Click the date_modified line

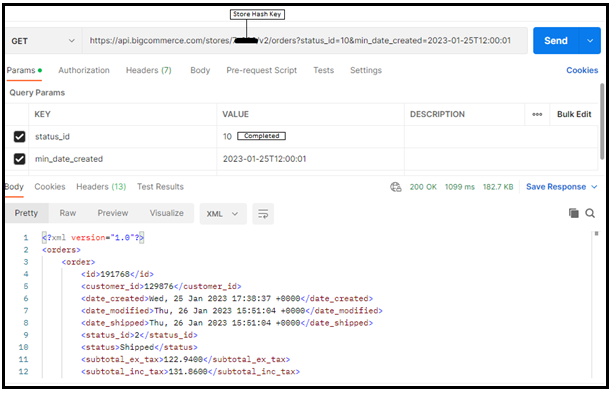coord(232,311)
